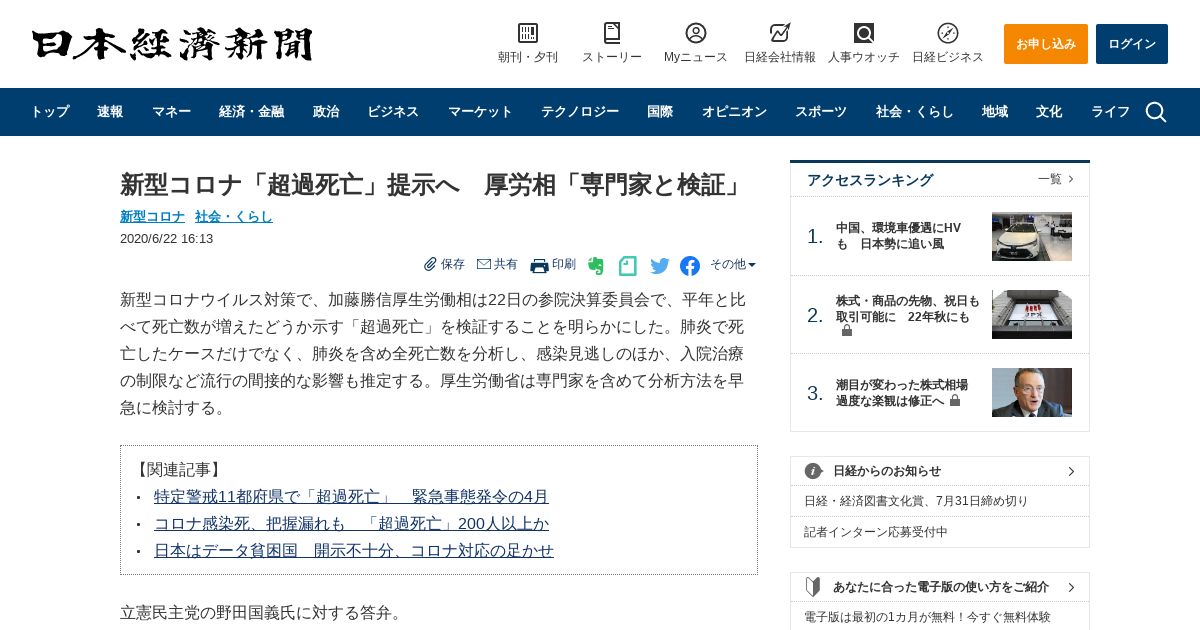The width and height of the screenshot is (1200, 630).
Task: Open 電子版は最初の1カ月が無料 link
Action: click(927, 617)
